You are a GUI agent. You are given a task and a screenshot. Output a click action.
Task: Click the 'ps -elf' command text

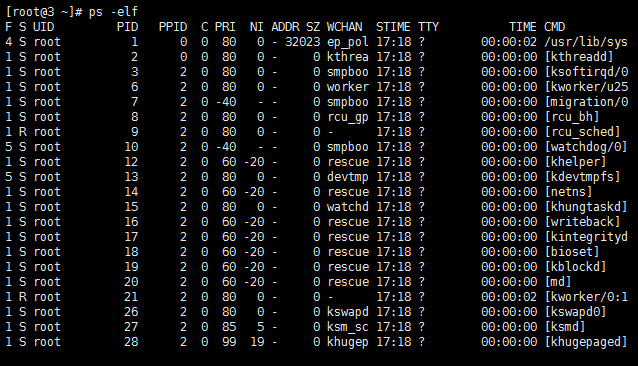pos(113,12)
